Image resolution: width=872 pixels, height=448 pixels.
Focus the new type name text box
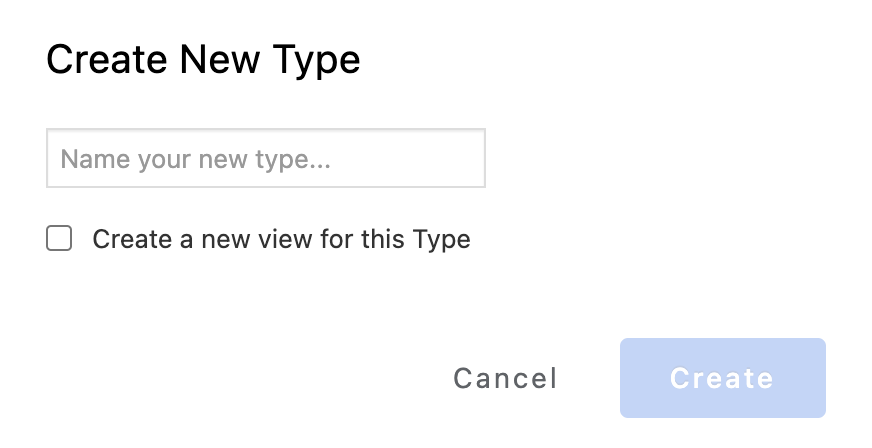265,158
